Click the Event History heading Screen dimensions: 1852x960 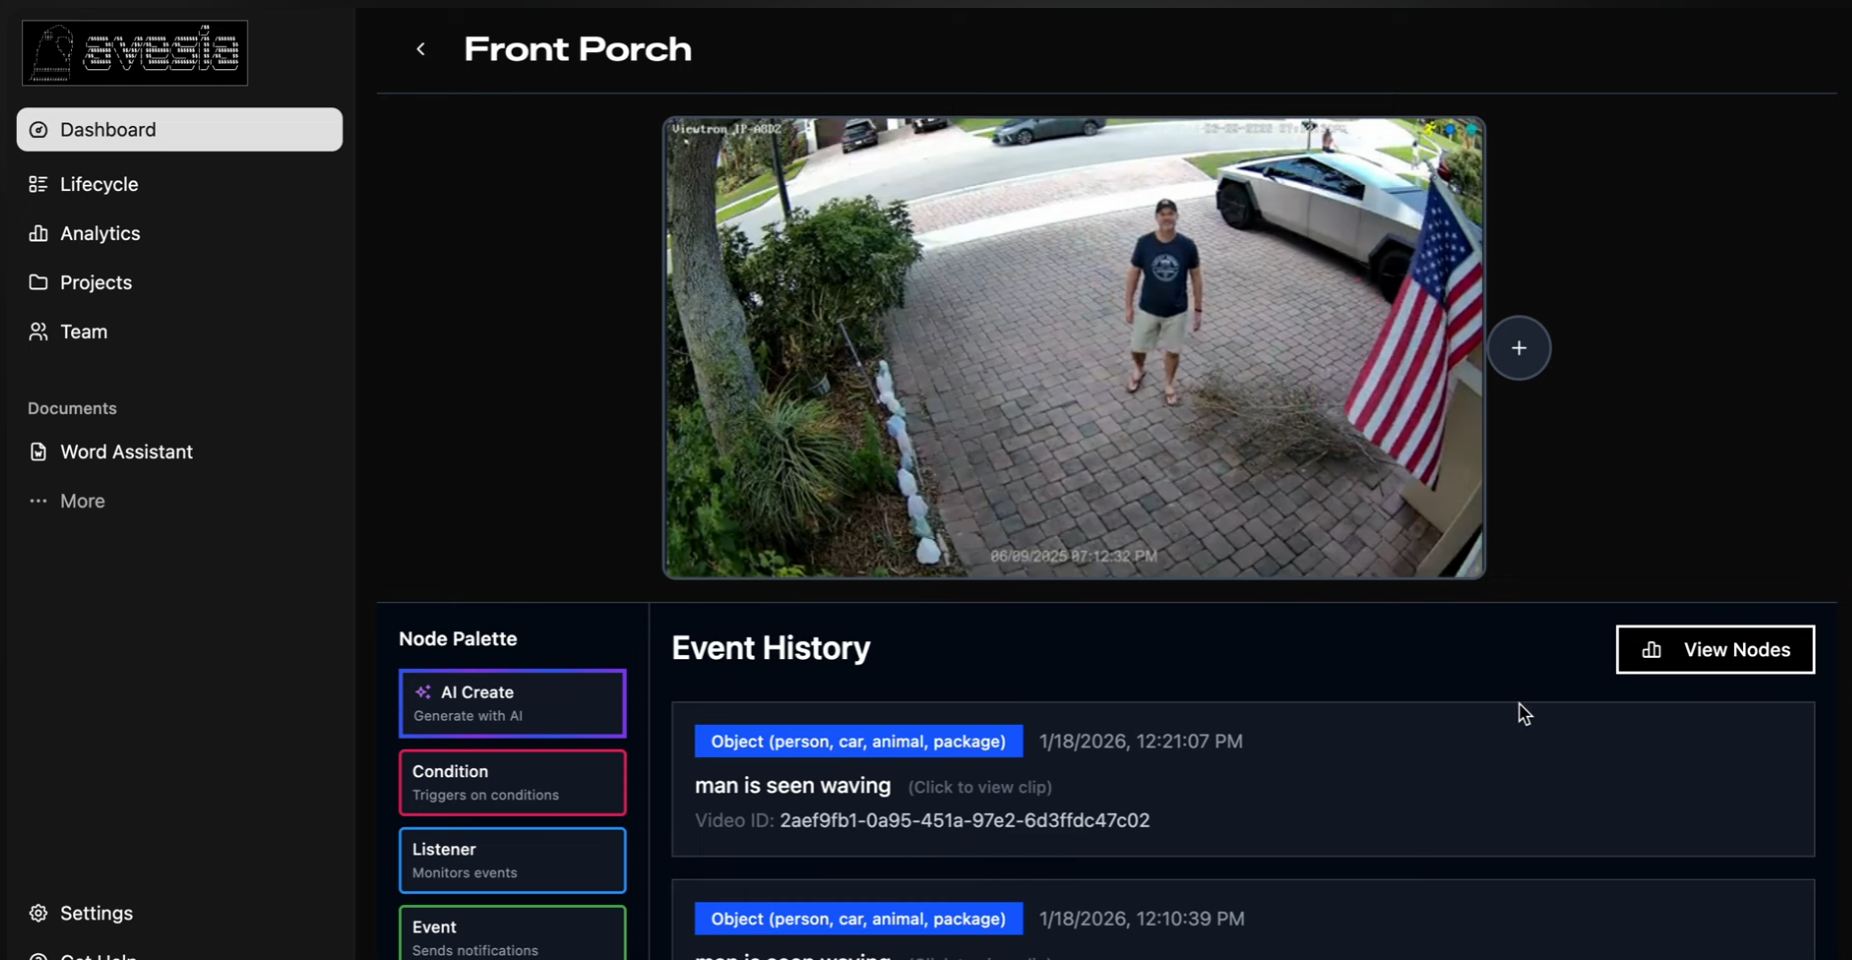tap(771, 648)
